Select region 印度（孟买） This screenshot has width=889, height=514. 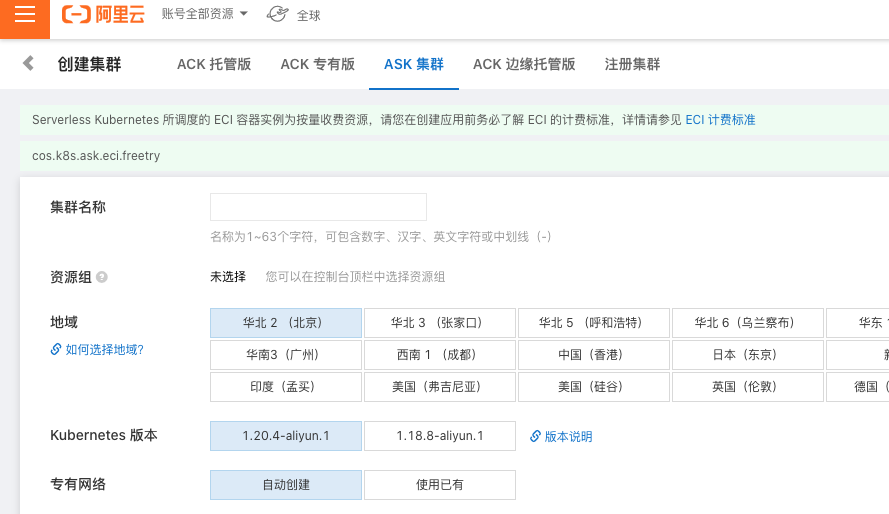286,386
